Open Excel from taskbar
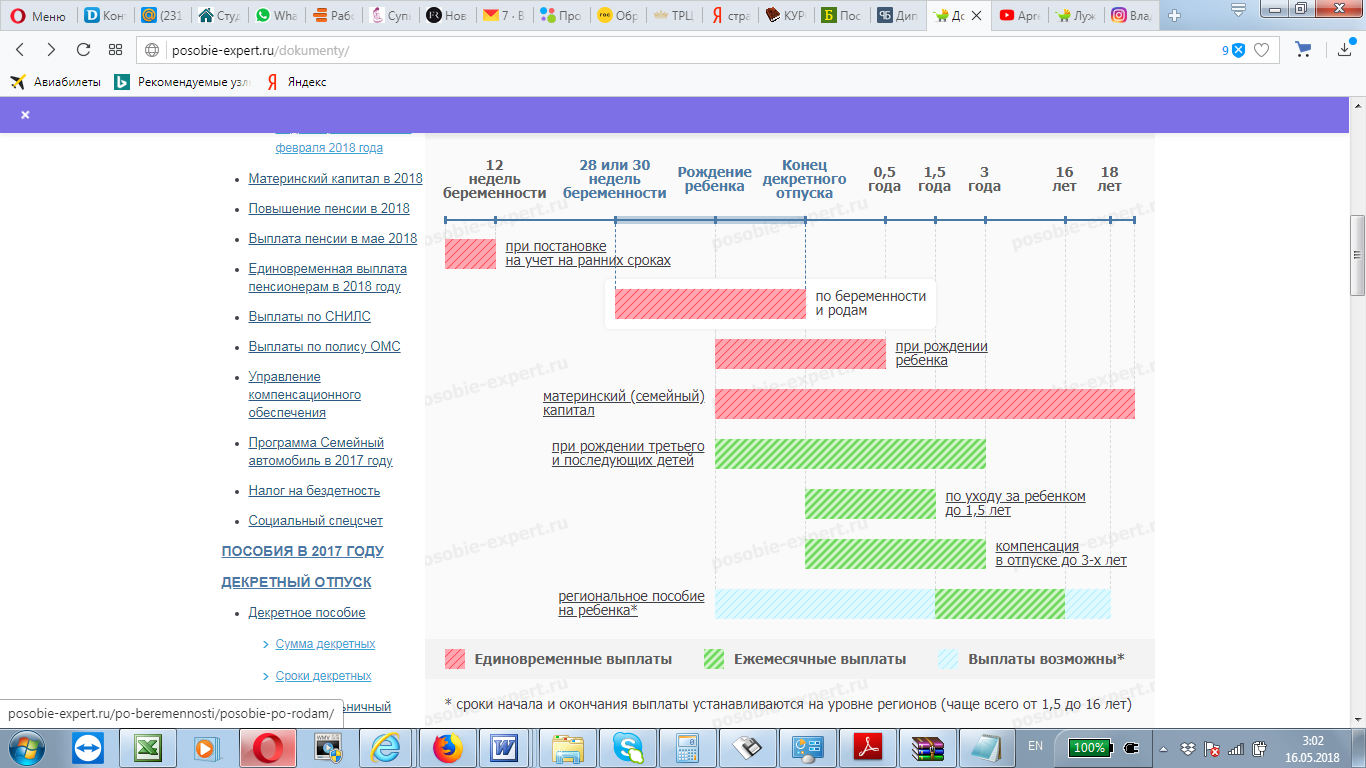Screen dimensions: 1366x768 click(149, 747)
